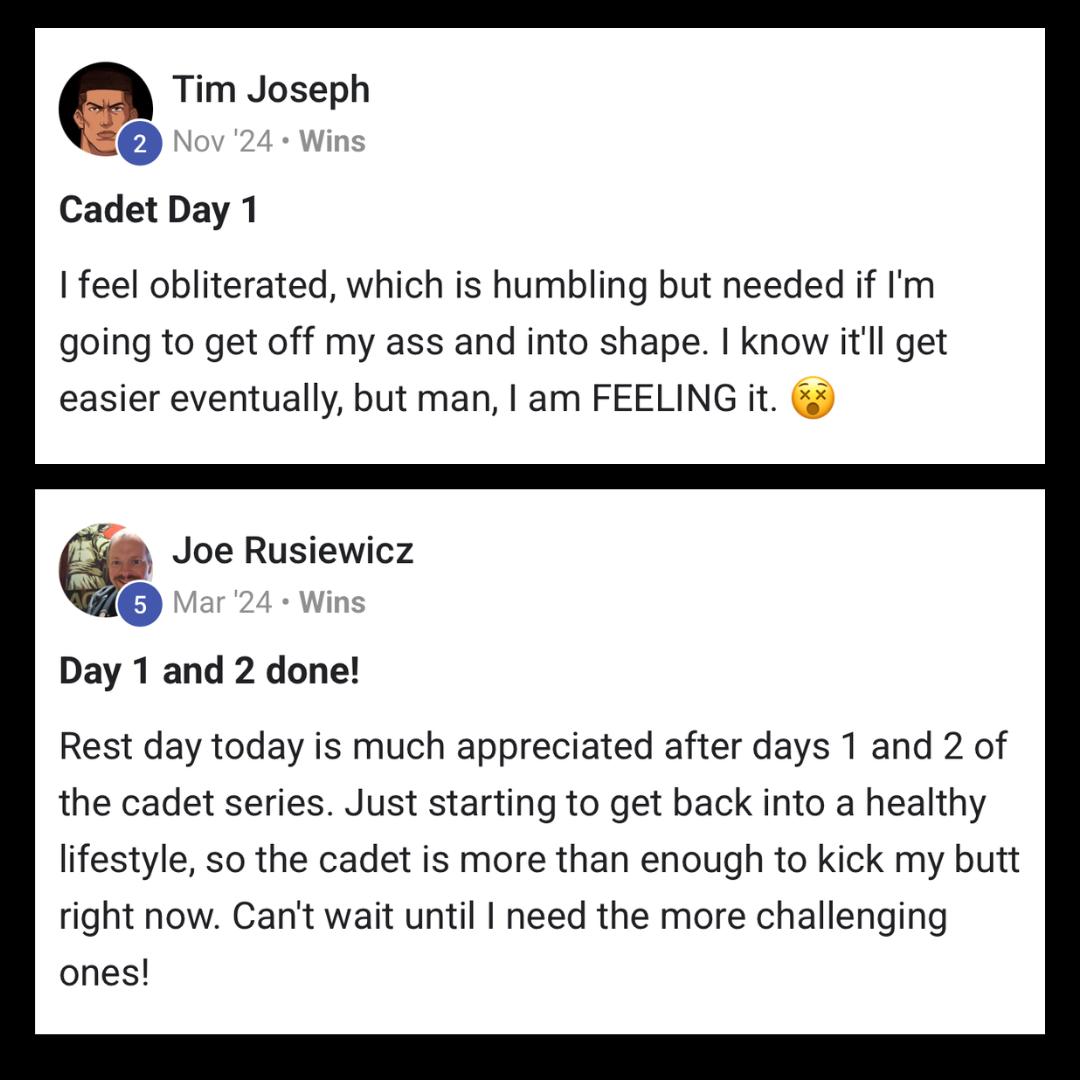
Task: Click the level 2 badge on Tim's avatar
Action: (140, 144)
